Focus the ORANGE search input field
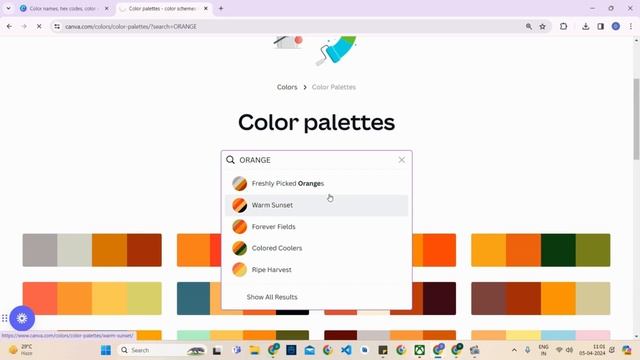The height and width of the screenshot is (360, 640). click(x=316, y=160)
